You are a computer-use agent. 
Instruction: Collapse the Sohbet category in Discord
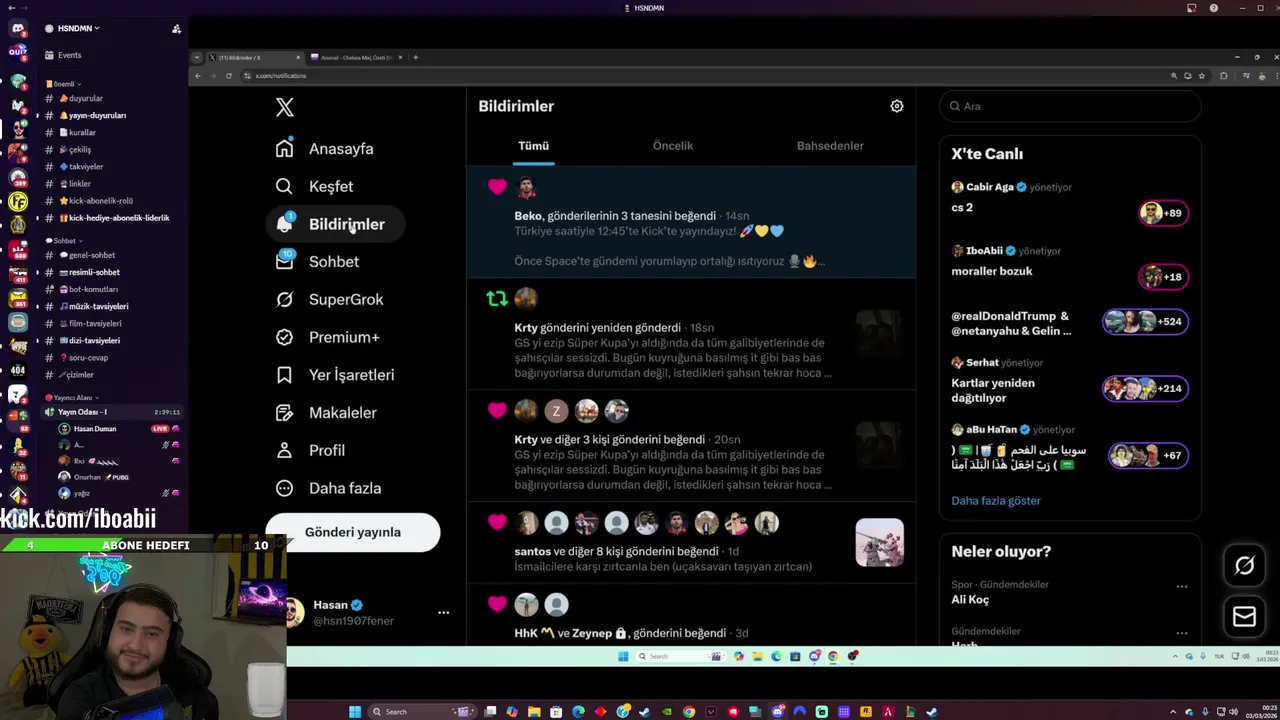pyautogui.click(x=64, y=241)
